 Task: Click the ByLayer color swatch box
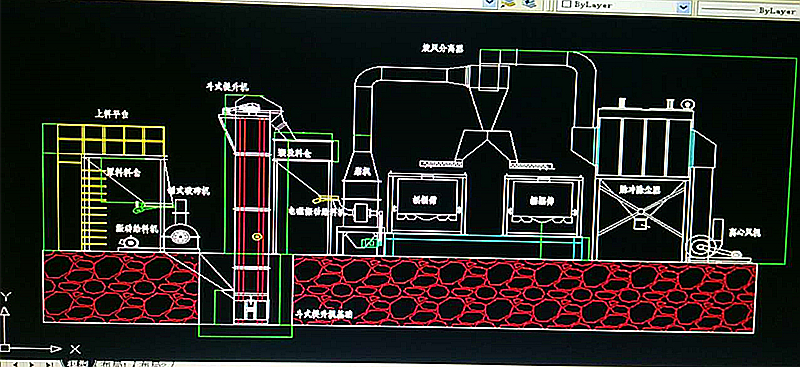[x=565, y=5]
